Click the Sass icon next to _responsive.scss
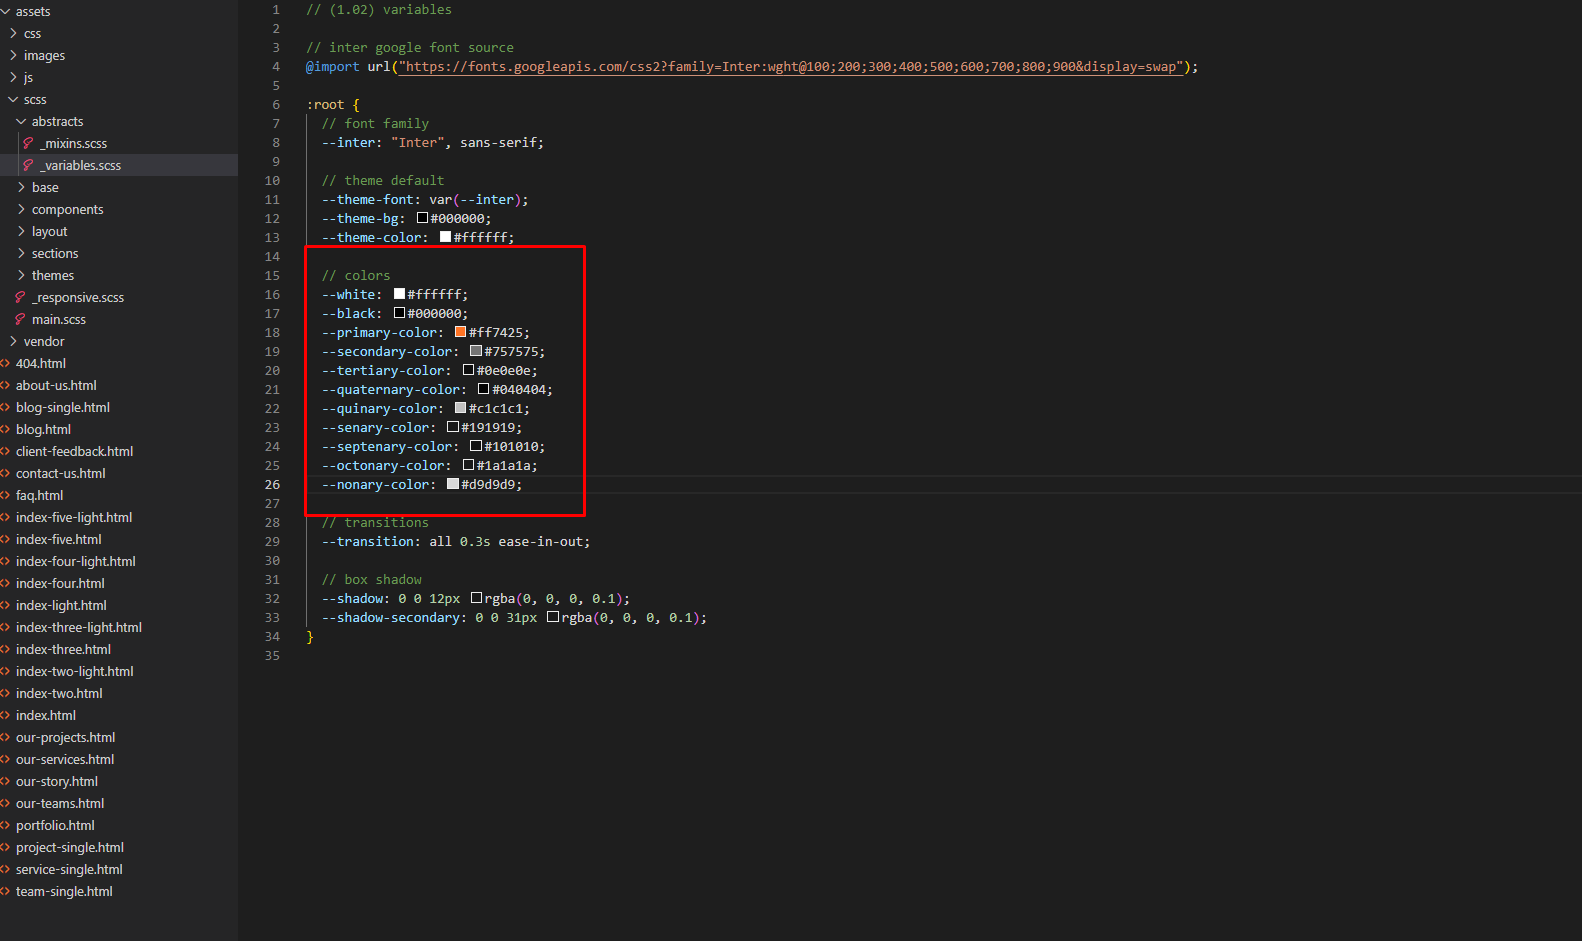Image resolution: width=1582 pixels, height=941 pixels. (x=20, y=297)
